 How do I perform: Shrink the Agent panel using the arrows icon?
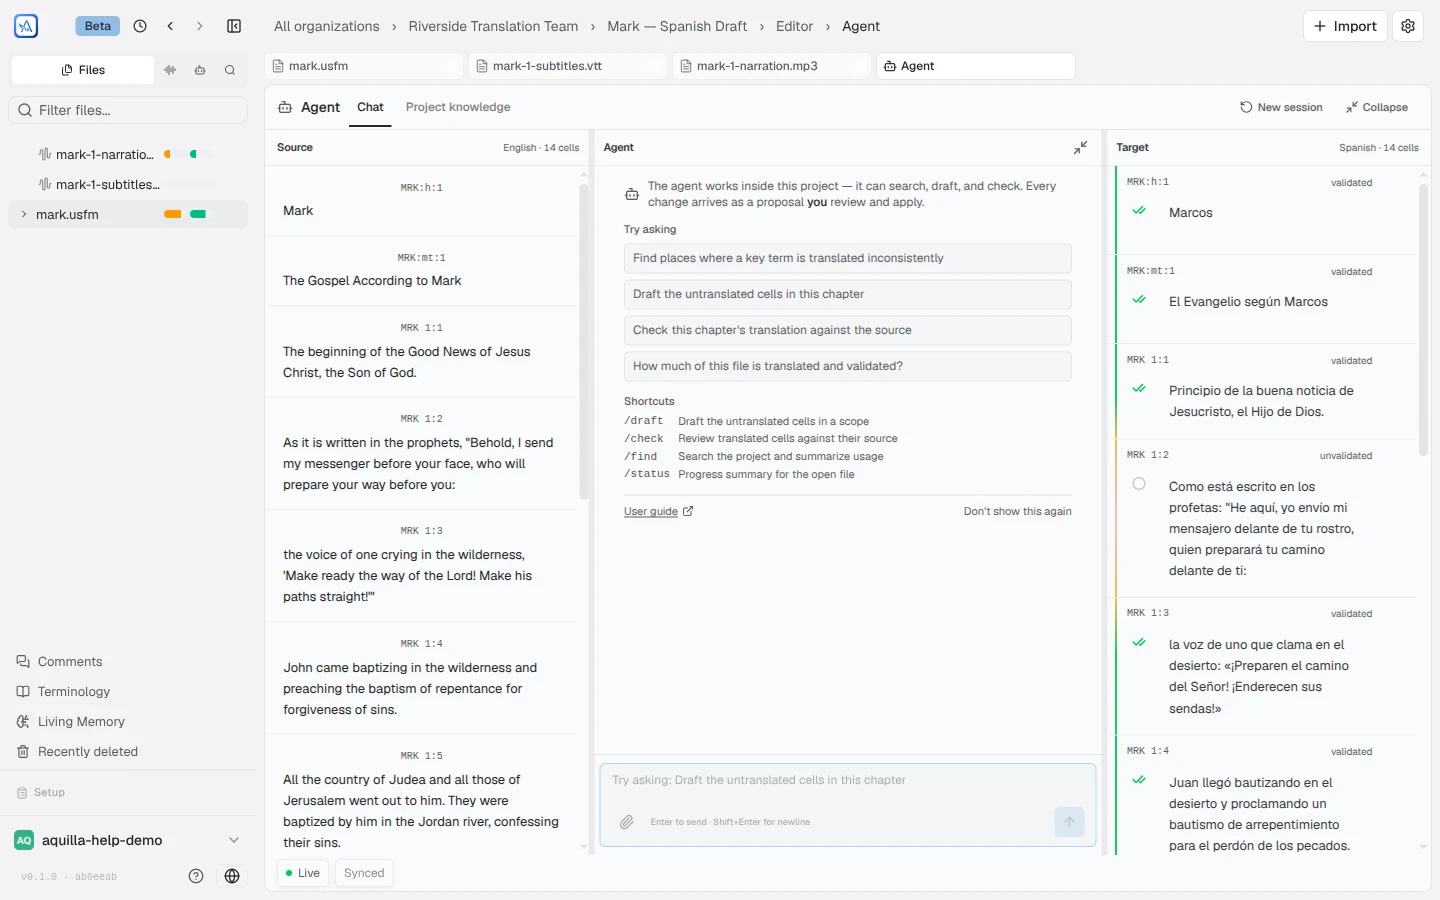coord(1080,147)
